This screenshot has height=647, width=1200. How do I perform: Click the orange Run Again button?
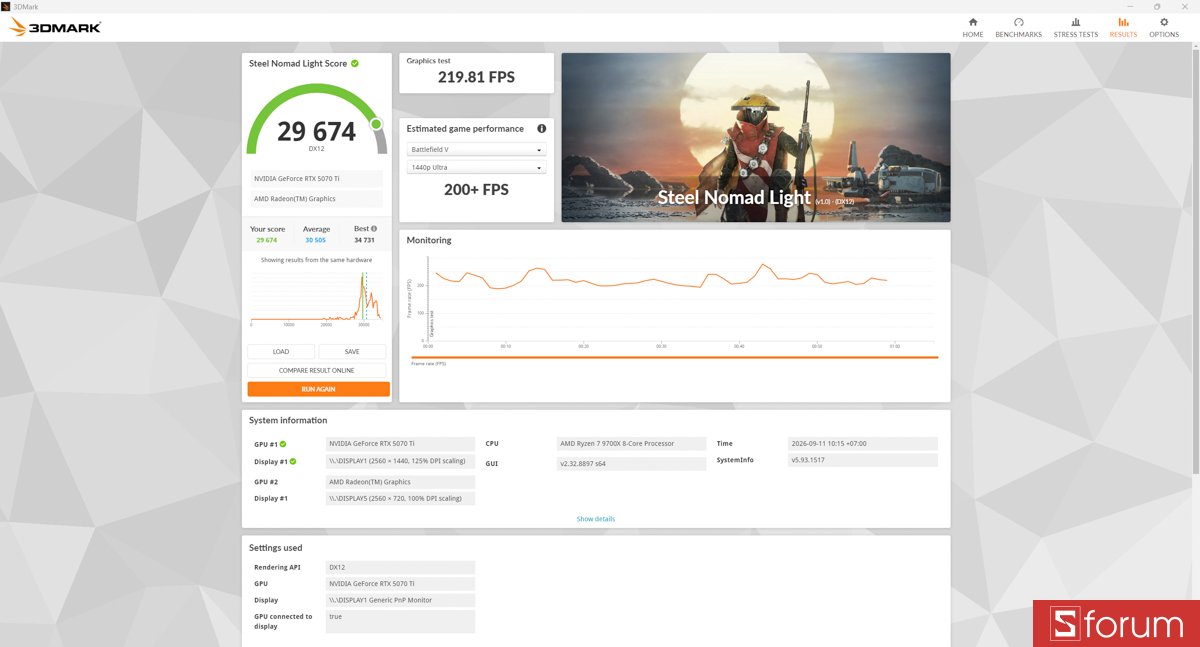318,389
